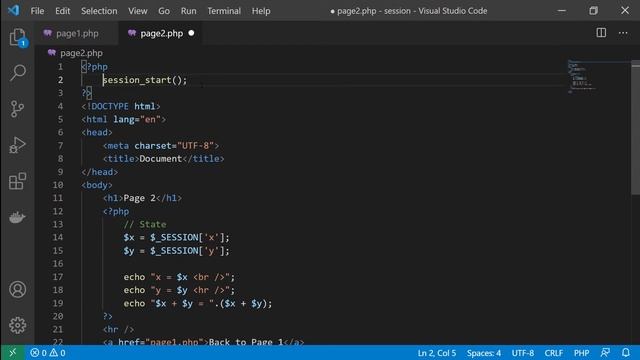Open the More Actions ellipsis menu
The image size is (640, 360).
pyautogui.click(x=623, y=33)
